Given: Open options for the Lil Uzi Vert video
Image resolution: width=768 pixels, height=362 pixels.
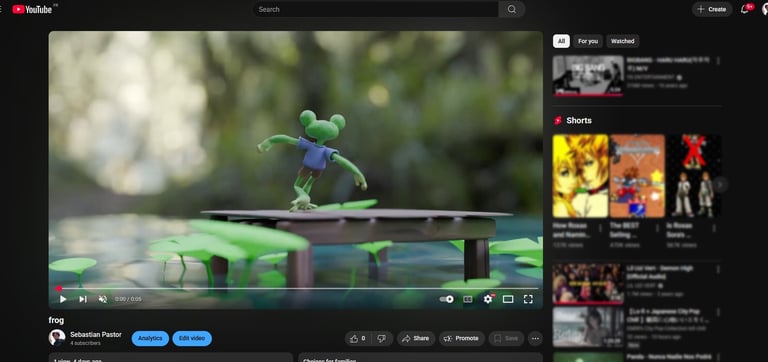Looking at the screenshot, I should (x=718, y=269).
